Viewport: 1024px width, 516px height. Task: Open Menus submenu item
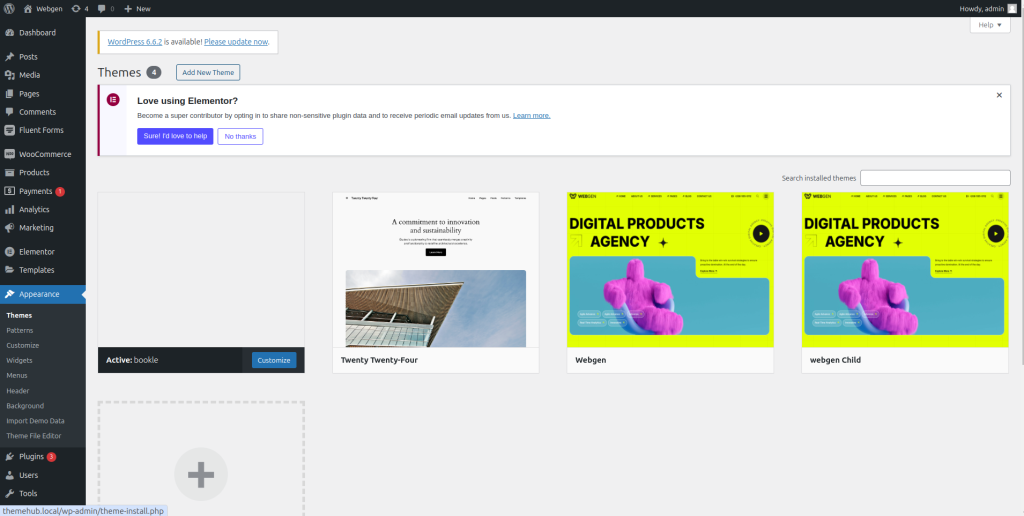tap(17, 376)
